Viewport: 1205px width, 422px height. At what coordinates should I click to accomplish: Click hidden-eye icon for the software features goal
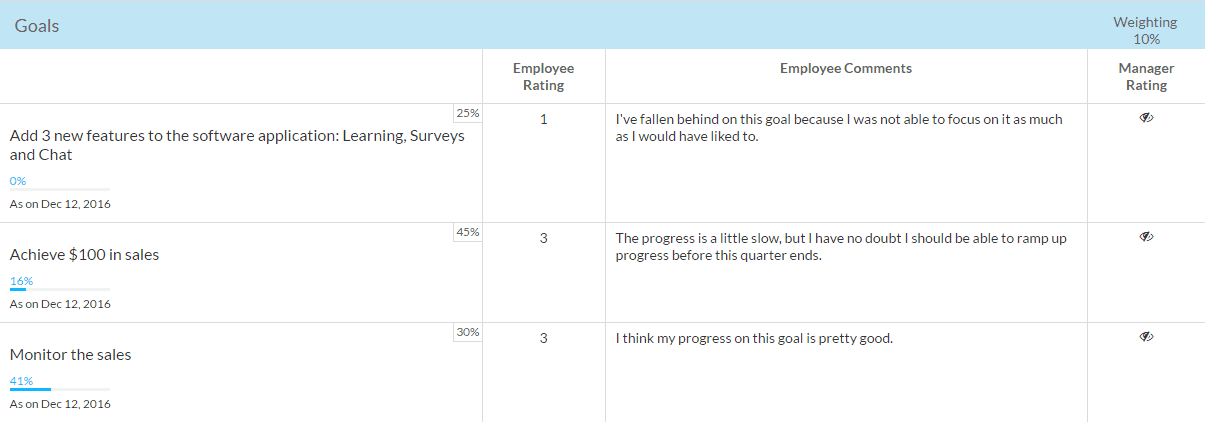(1146, 118)
